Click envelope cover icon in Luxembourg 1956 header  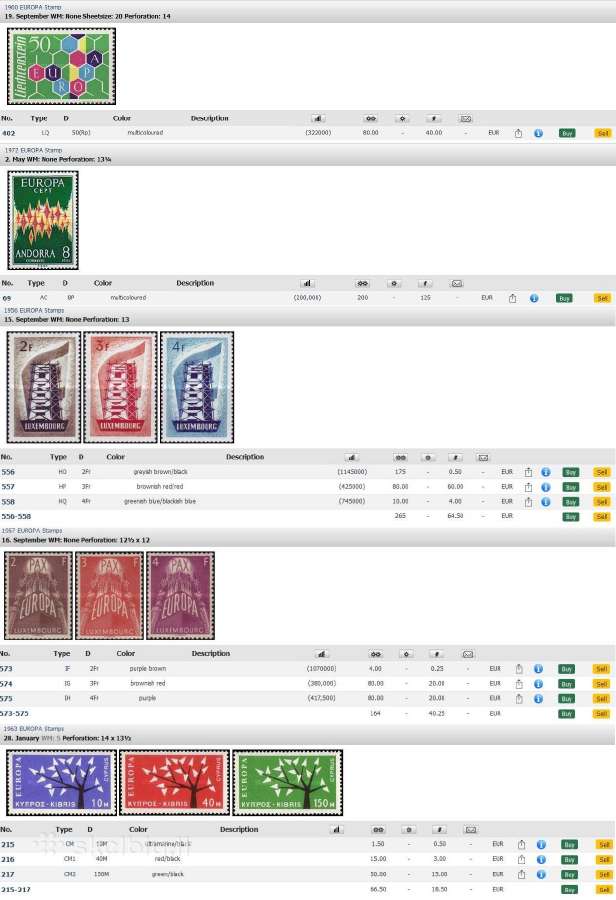pyautogui.click(x=483, y=458)
